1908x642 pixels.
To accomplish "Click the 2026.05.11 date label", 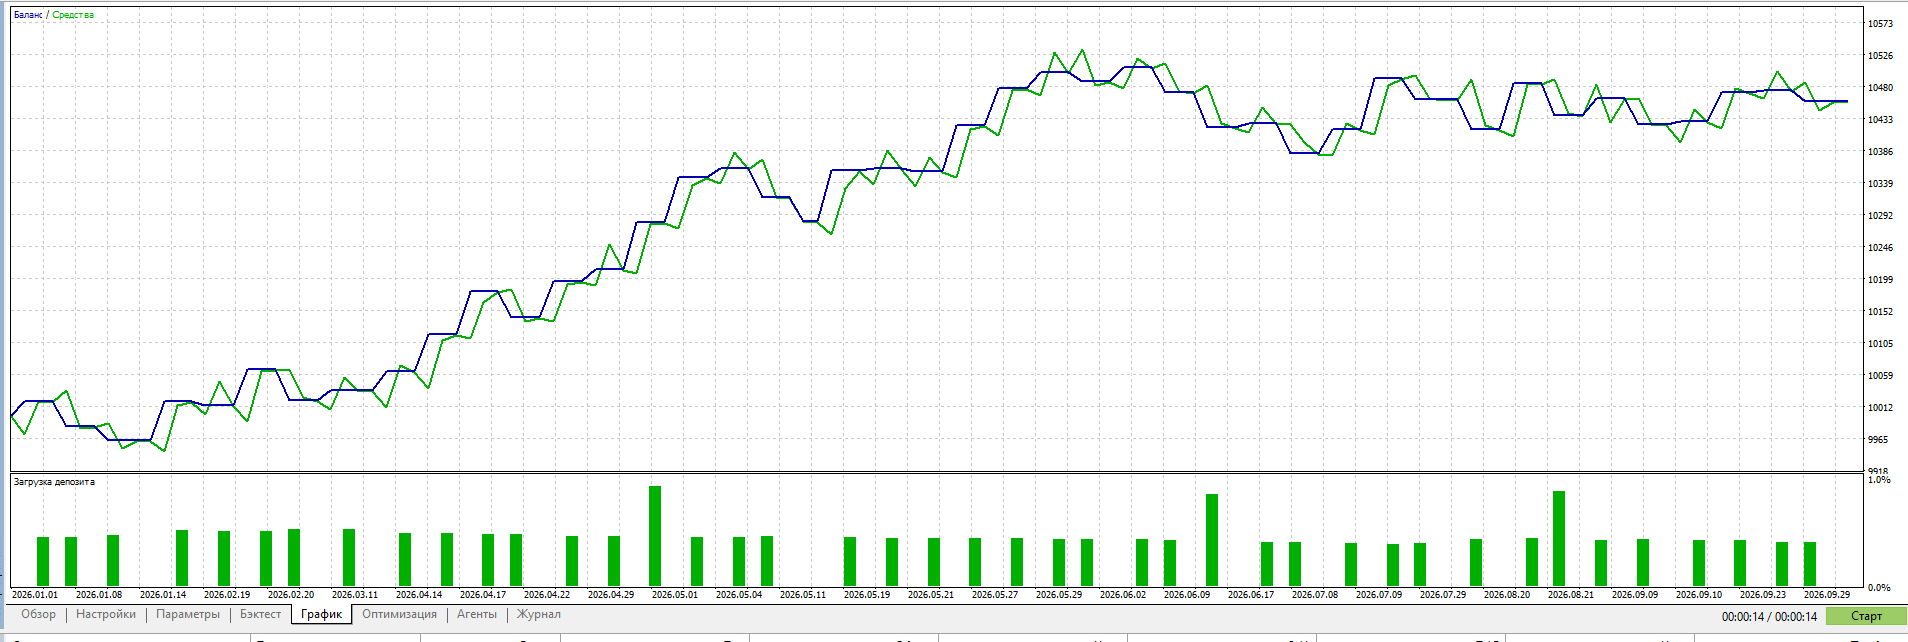I will click(803, 595).
